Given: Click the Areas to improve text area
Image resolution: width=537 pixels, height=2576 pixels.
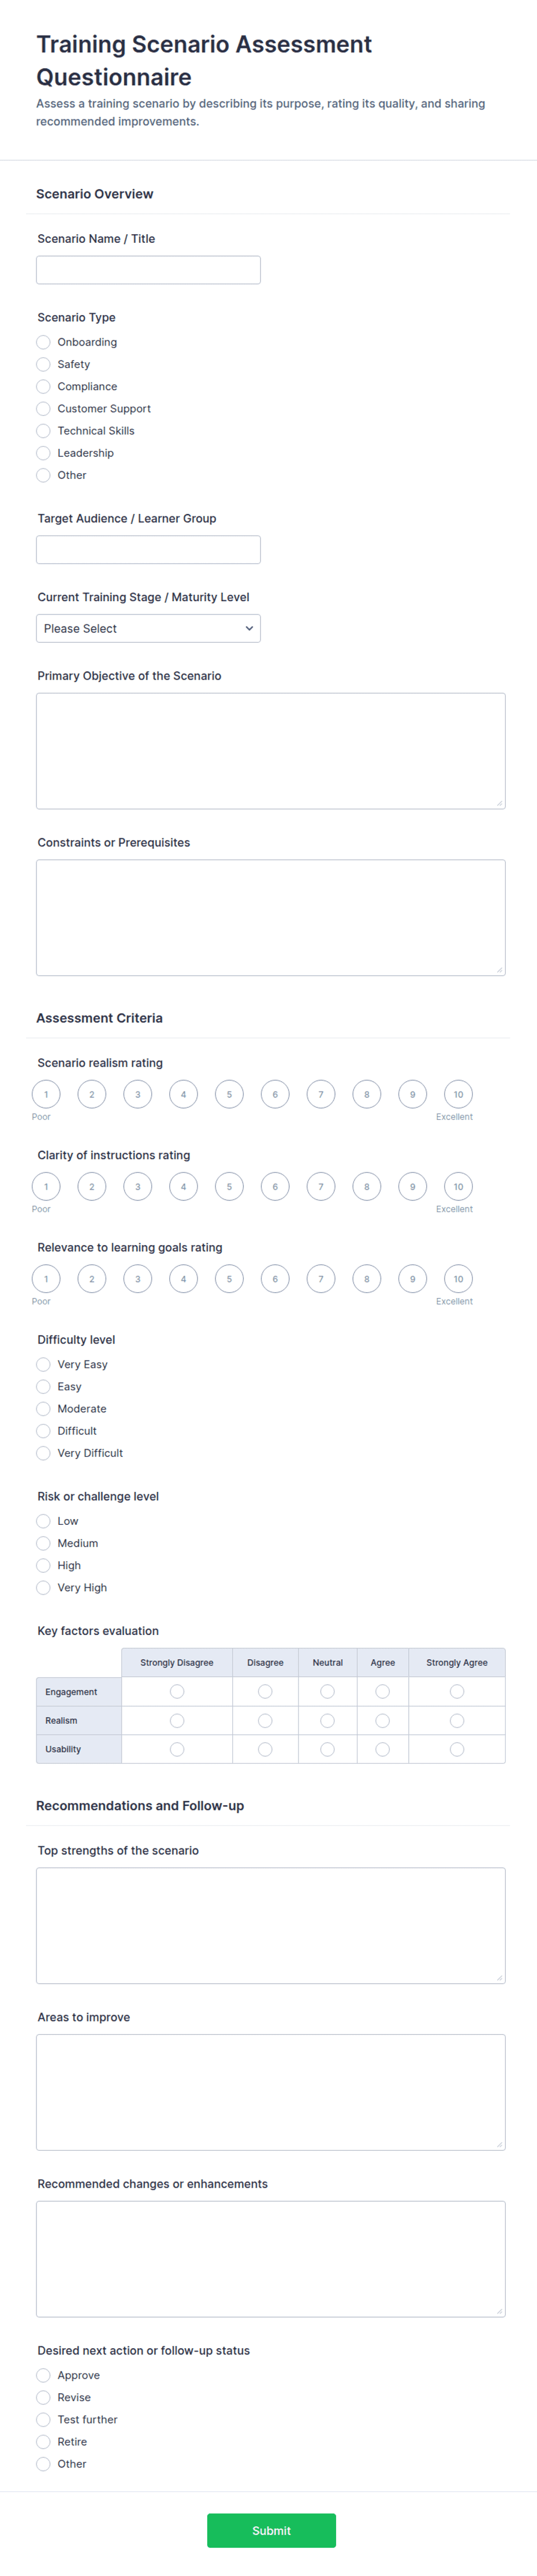Looking at the screenshot, I should [x=270, y=2092].
